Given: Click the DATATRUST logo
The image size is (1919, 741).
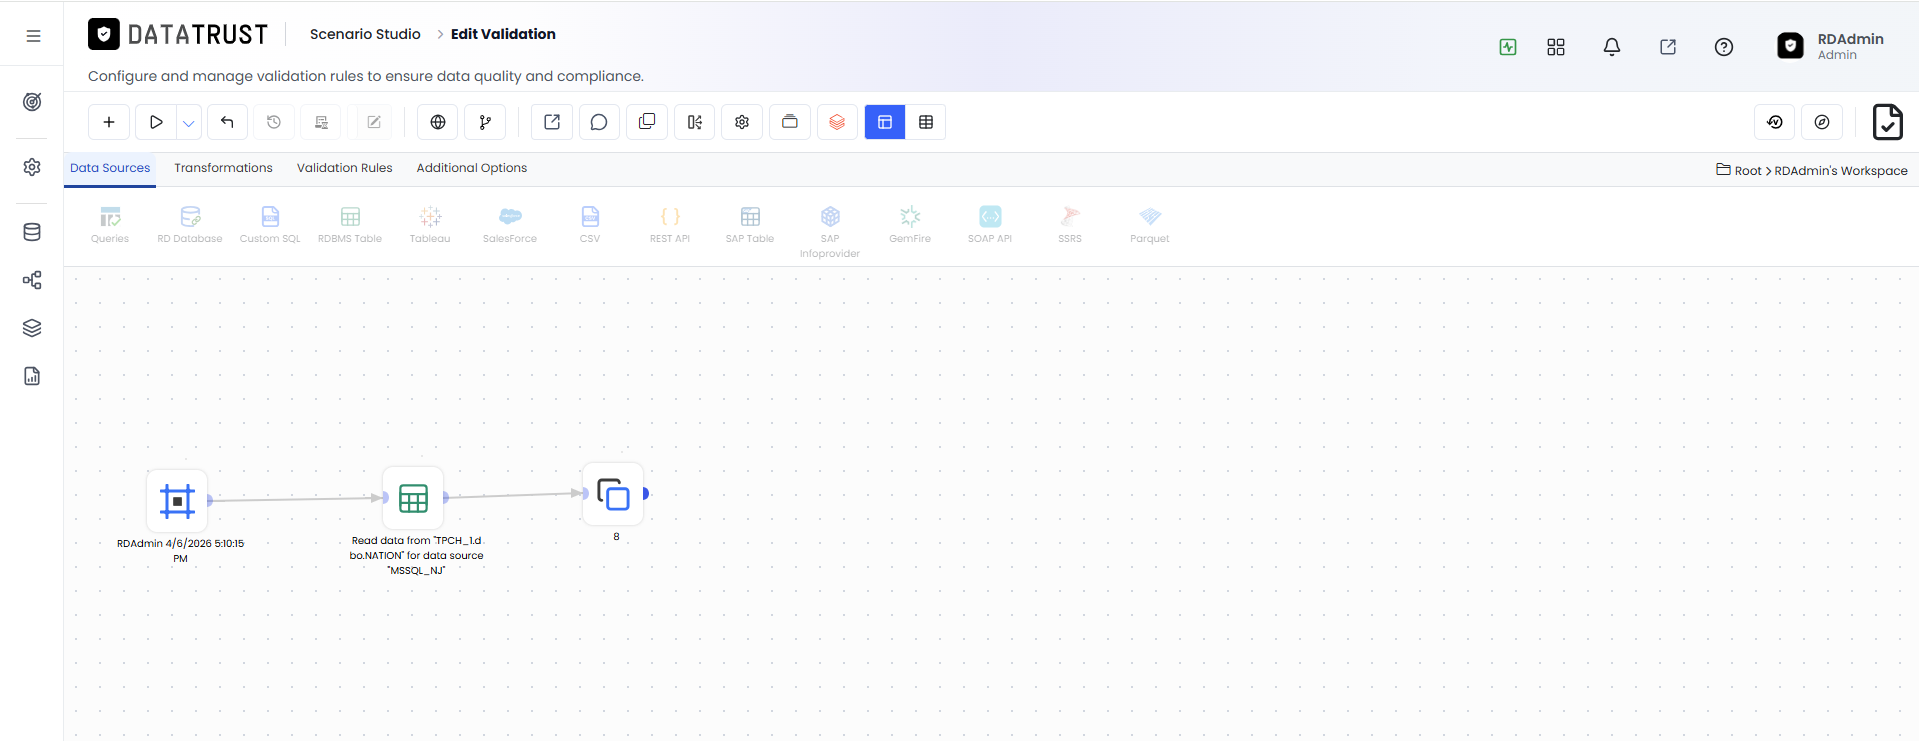Looking at the screenshot, I should pos(178,35).
